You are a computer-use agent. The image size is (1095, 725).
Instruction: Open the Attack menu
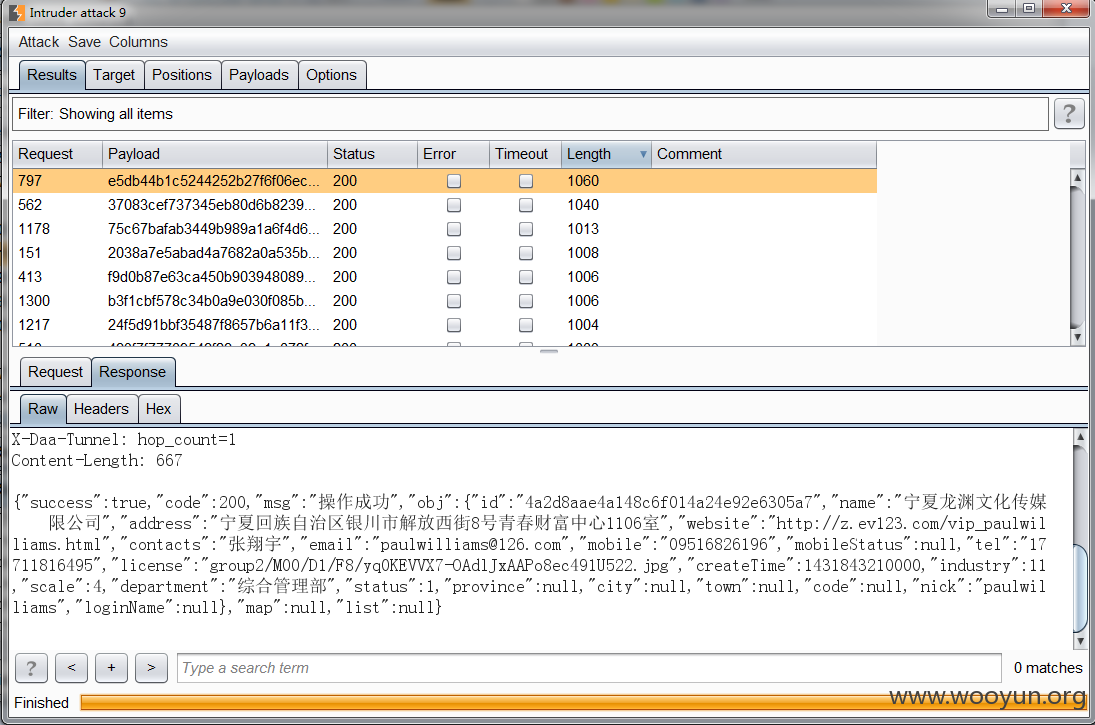pos(39,42)
